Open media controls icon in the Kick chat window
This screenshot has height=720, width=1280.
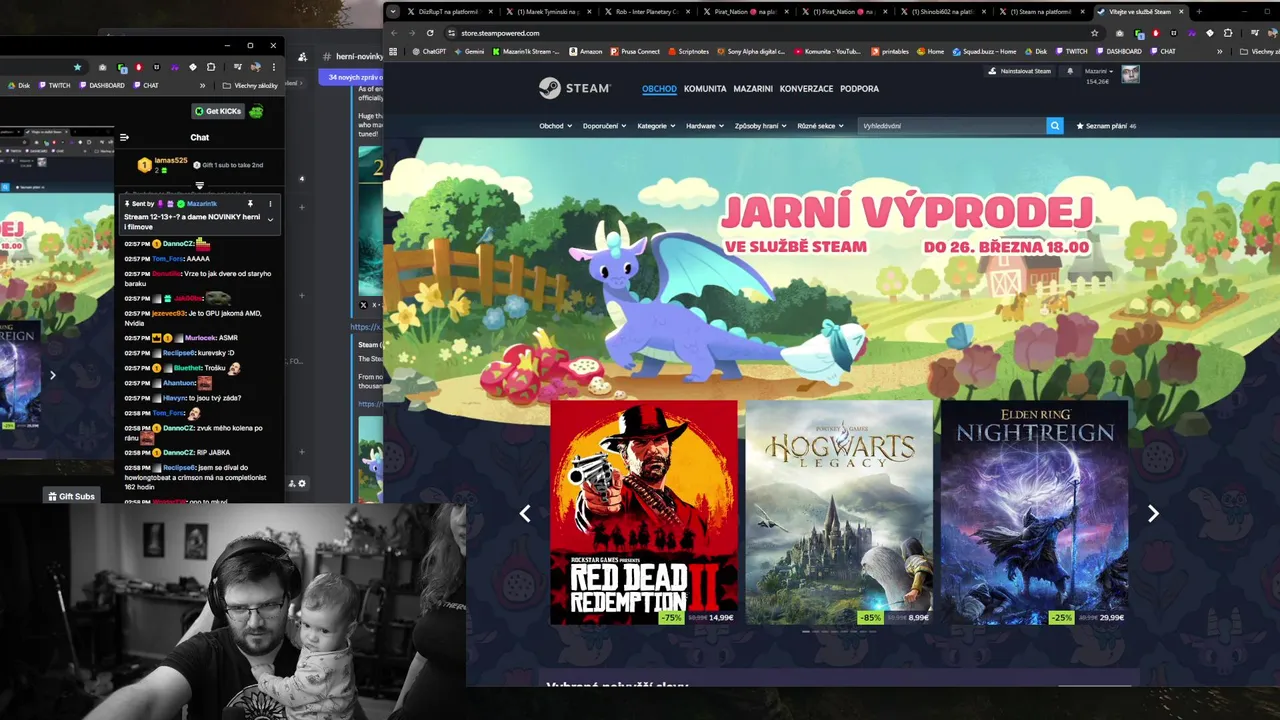click(x=238, y=67)
